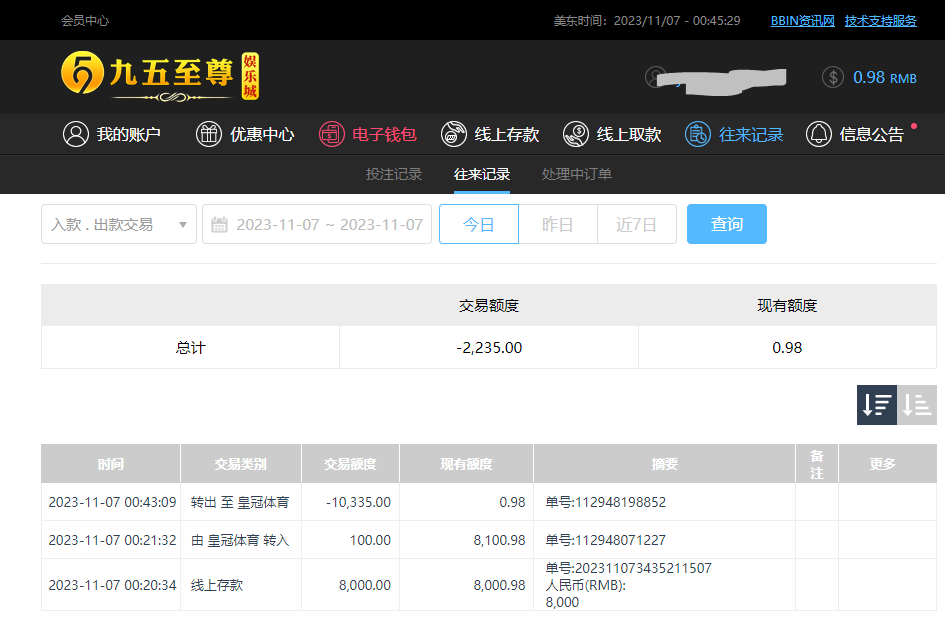945x618 pixels.
Task: Switch to the 投注记录 tab
Action: 394,174
